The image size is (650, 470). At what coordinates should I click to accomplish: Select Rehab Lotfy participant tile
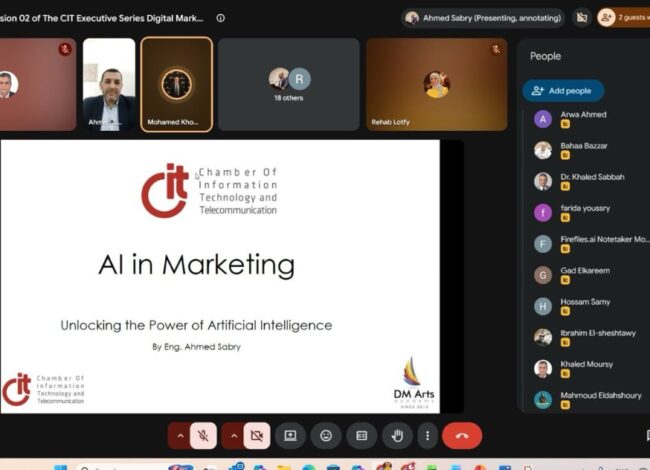click(x=437, y=85)
